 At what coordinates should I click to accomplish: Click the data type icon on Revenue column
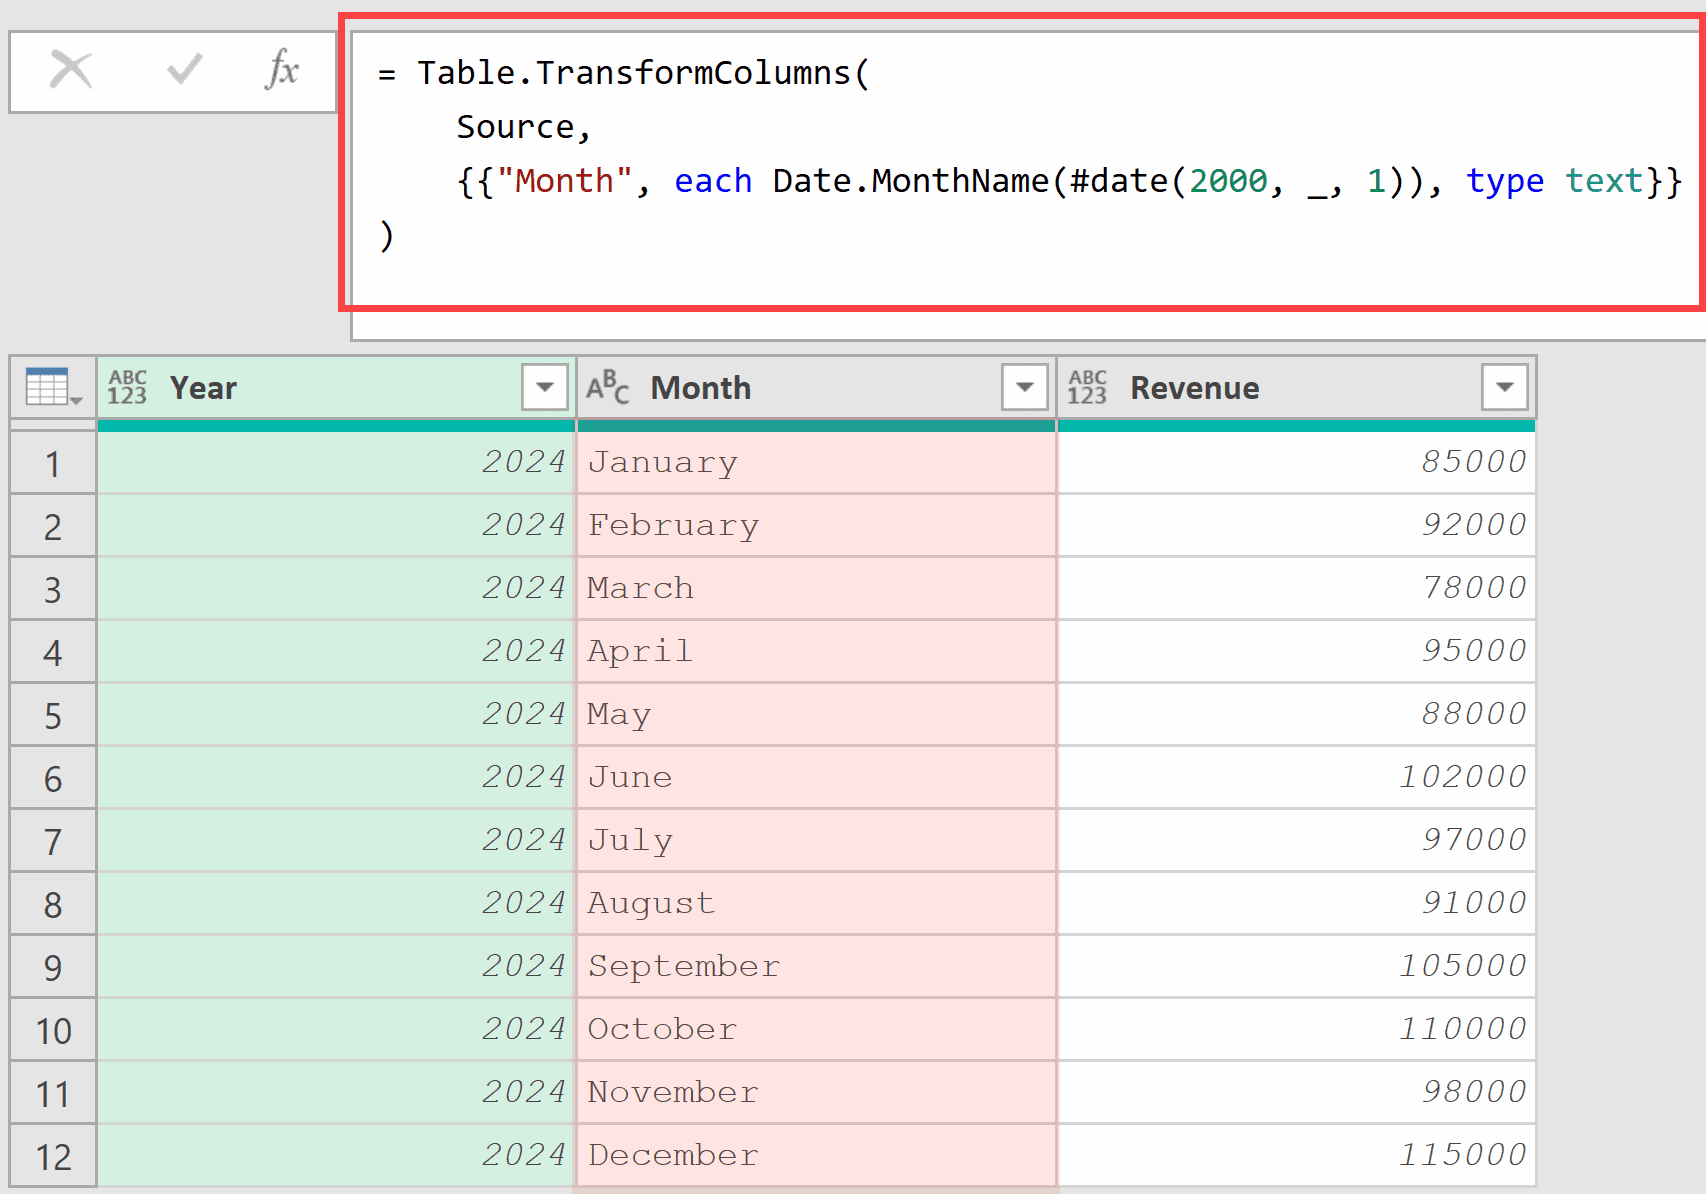pos(1088,387)
